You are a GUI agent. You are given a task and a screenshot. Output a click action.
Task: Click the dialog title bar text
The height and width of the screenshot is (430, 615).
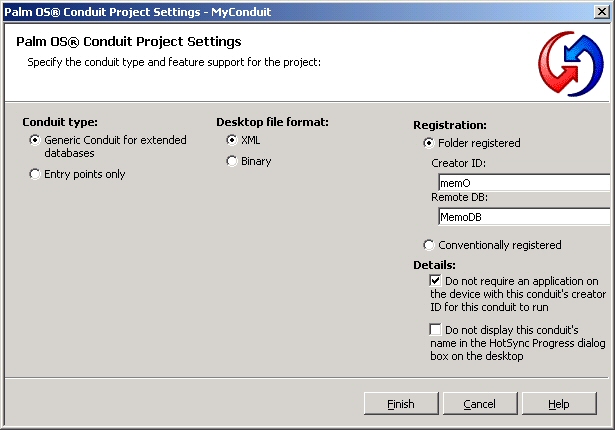(138, 12)
